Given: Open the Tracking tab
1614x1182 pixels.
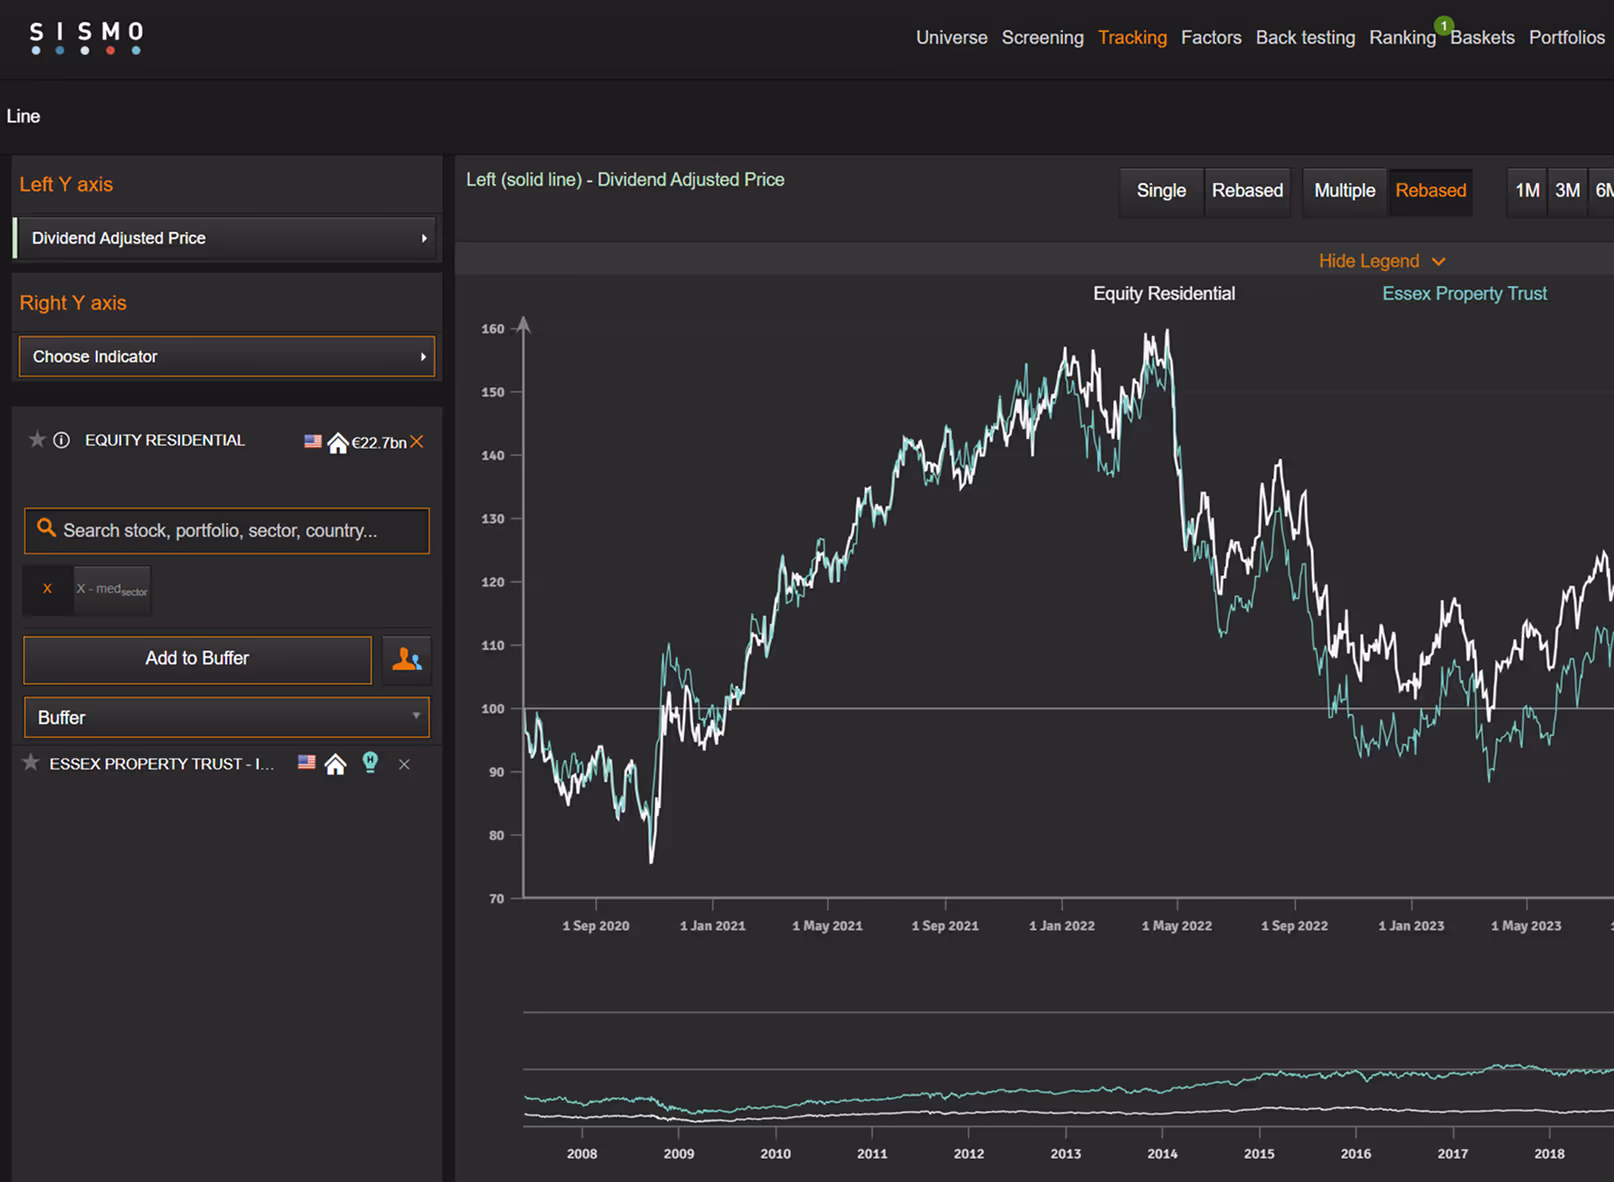Looking at the screenshot, I should (1132, 38).
